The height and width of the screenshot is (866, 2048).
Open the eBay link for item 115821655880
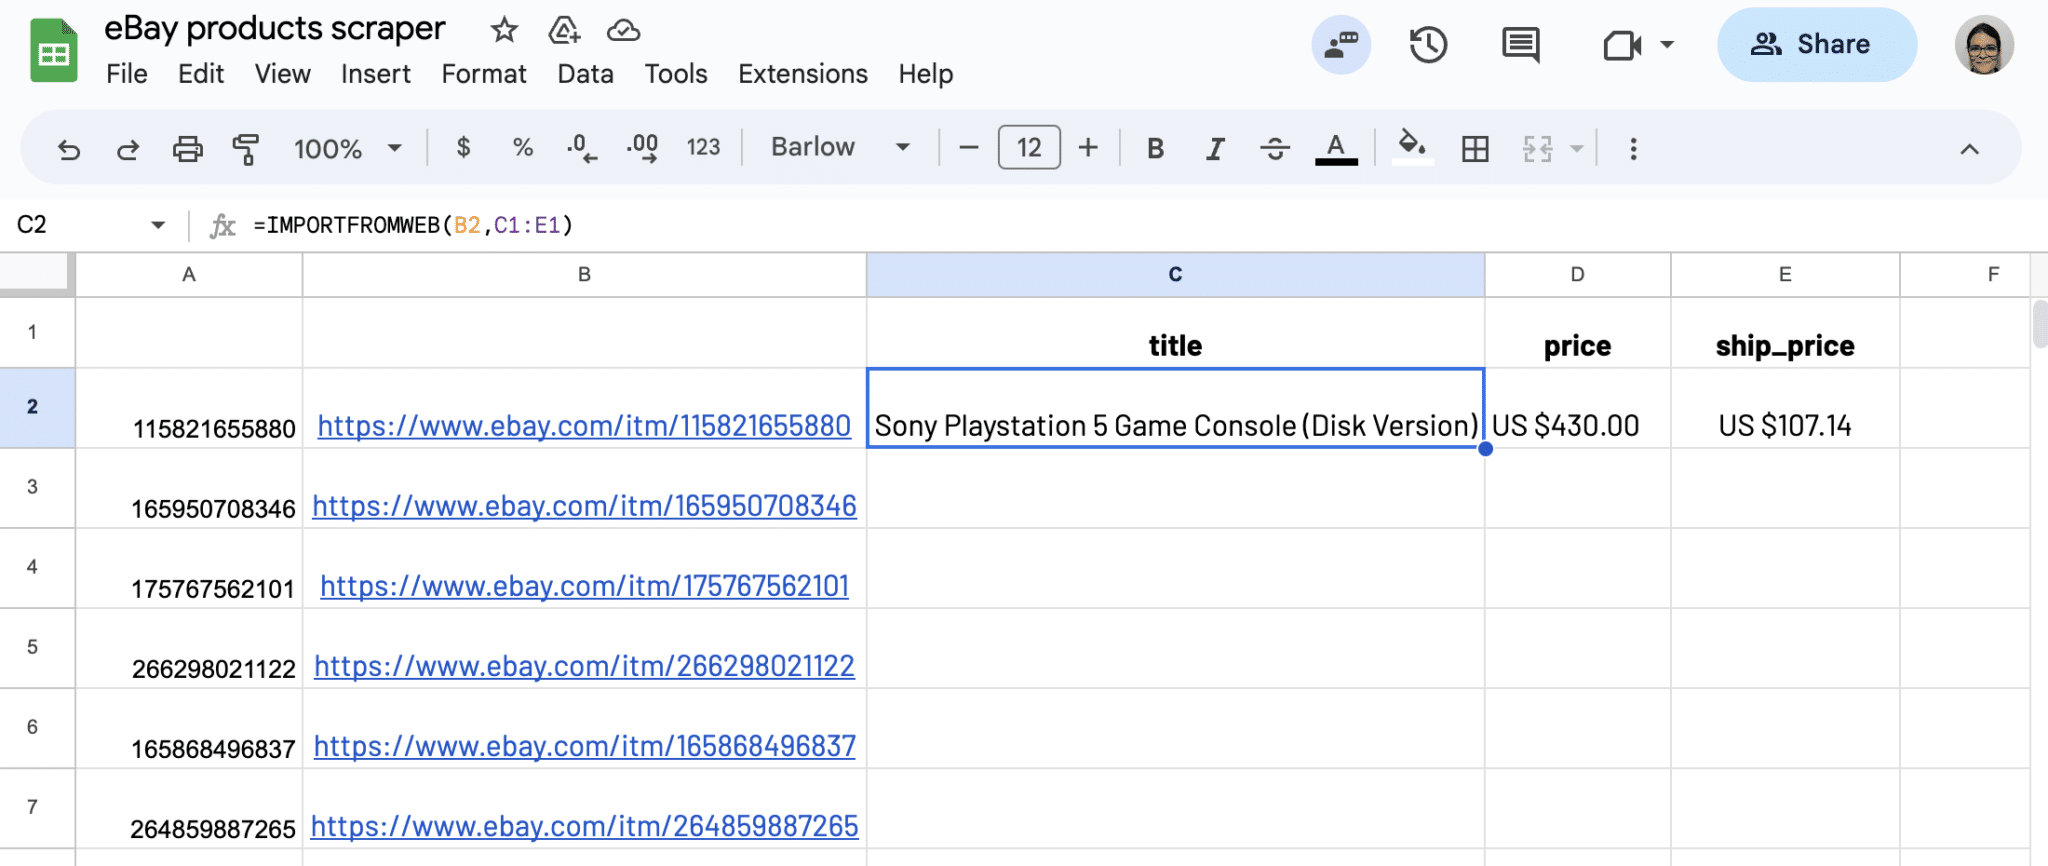584,426
